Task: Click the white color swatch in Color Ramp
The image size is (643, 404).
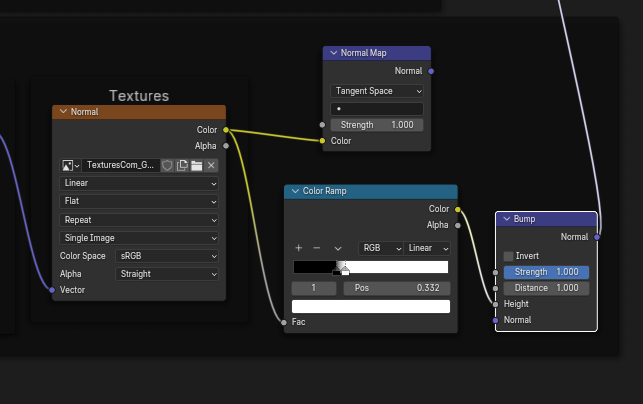Action: tap(370, 307)
